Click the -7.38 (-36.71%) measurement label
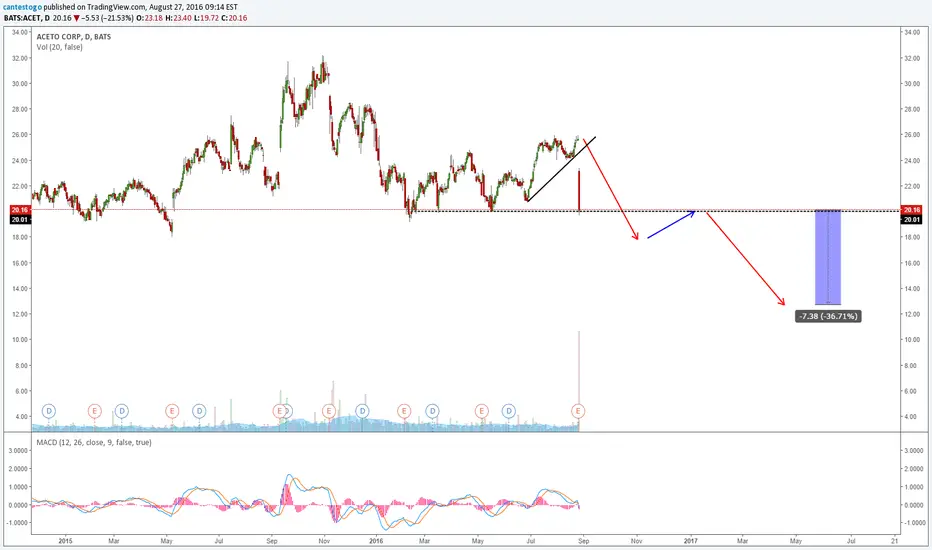 click(x=828, y=316)
